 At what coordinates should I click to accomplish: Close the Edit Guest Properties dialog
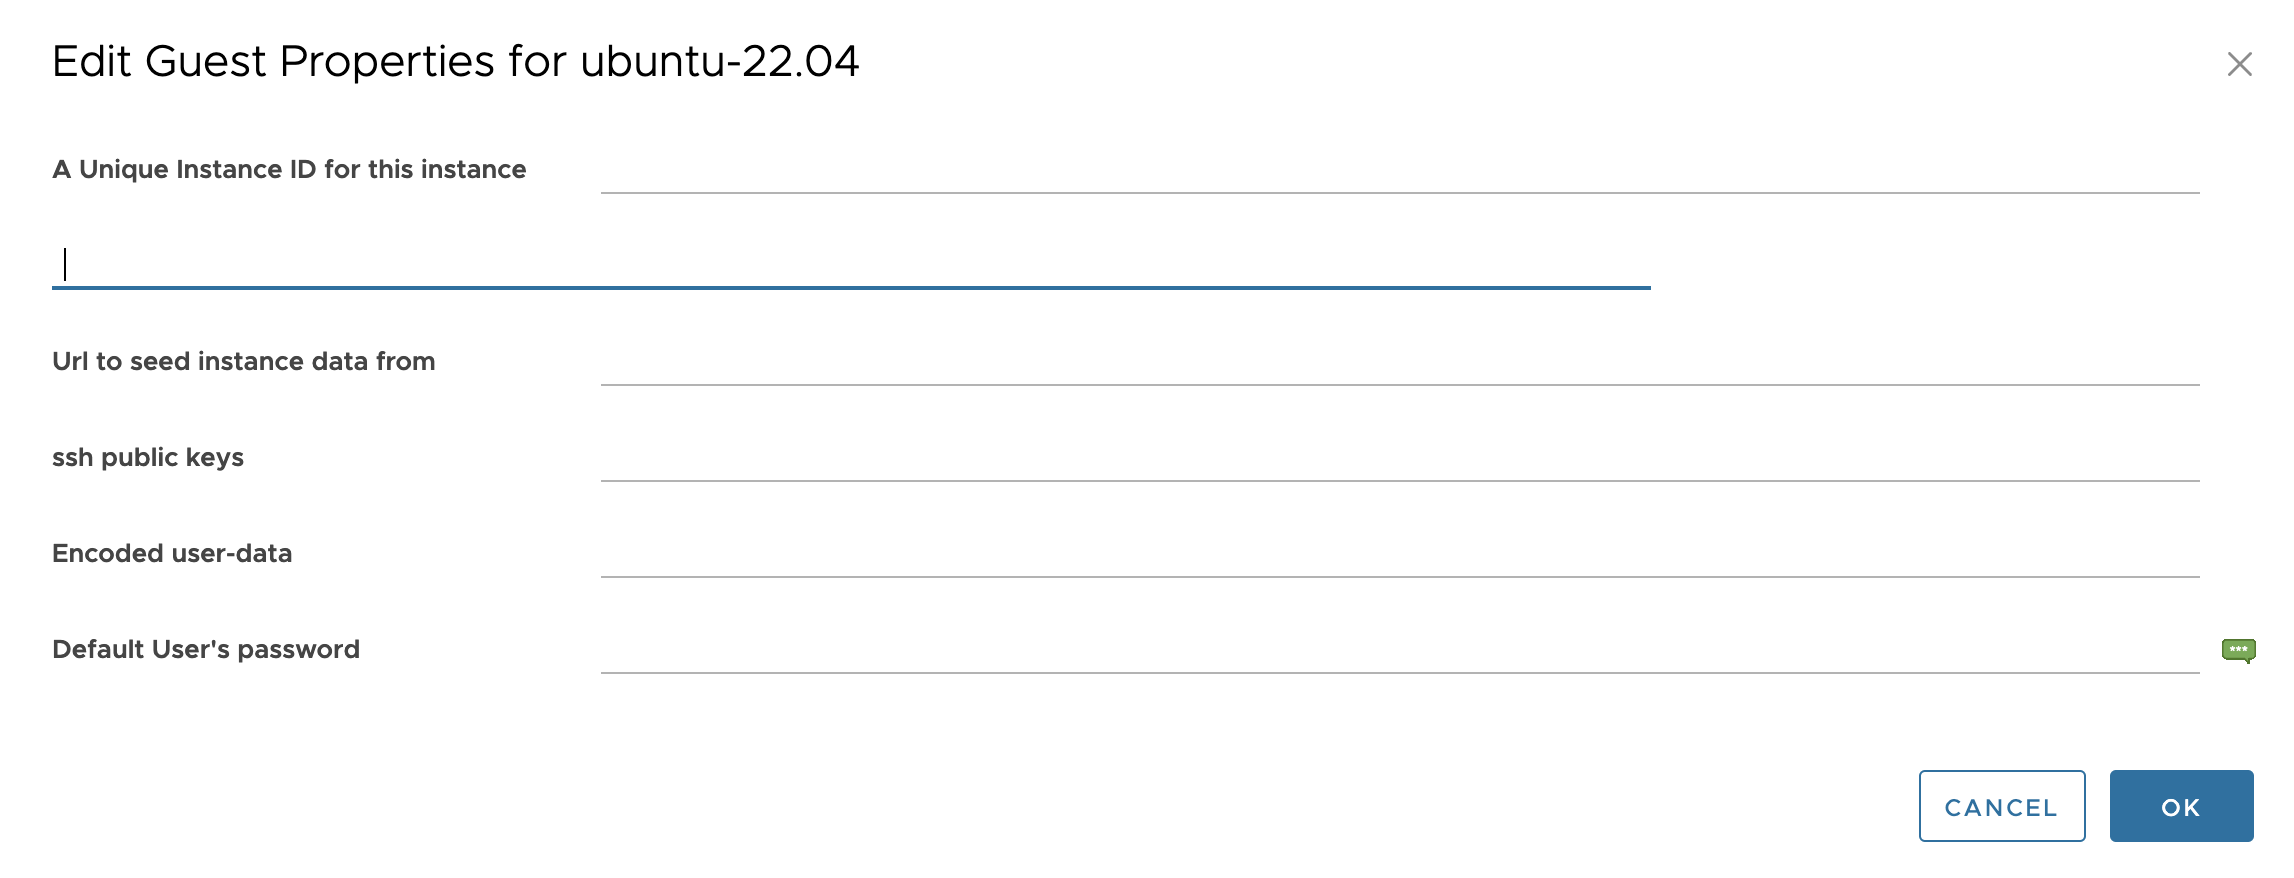pyautogui.click(x=2239, y=64)
